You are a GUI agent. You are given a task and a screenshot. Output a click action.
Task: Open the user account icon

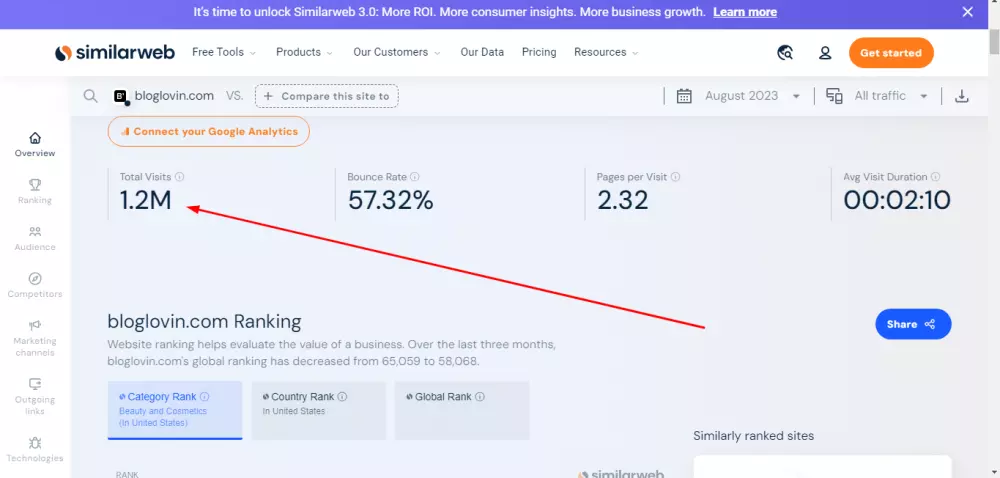coord(825,53)
